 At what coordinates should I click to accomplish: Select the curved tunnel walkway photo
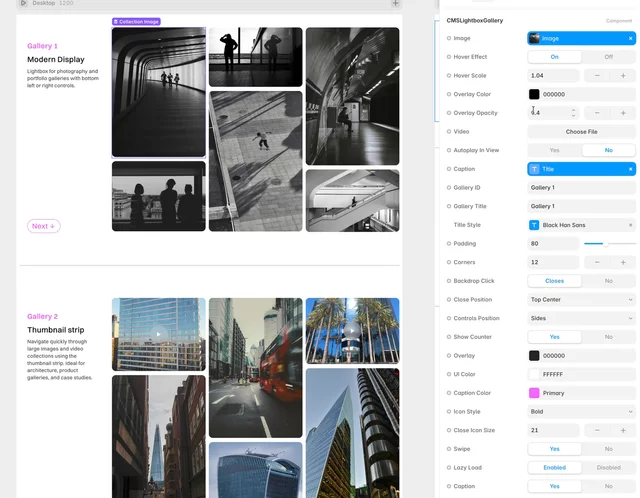pyautogui.click(x=159, y=92)
